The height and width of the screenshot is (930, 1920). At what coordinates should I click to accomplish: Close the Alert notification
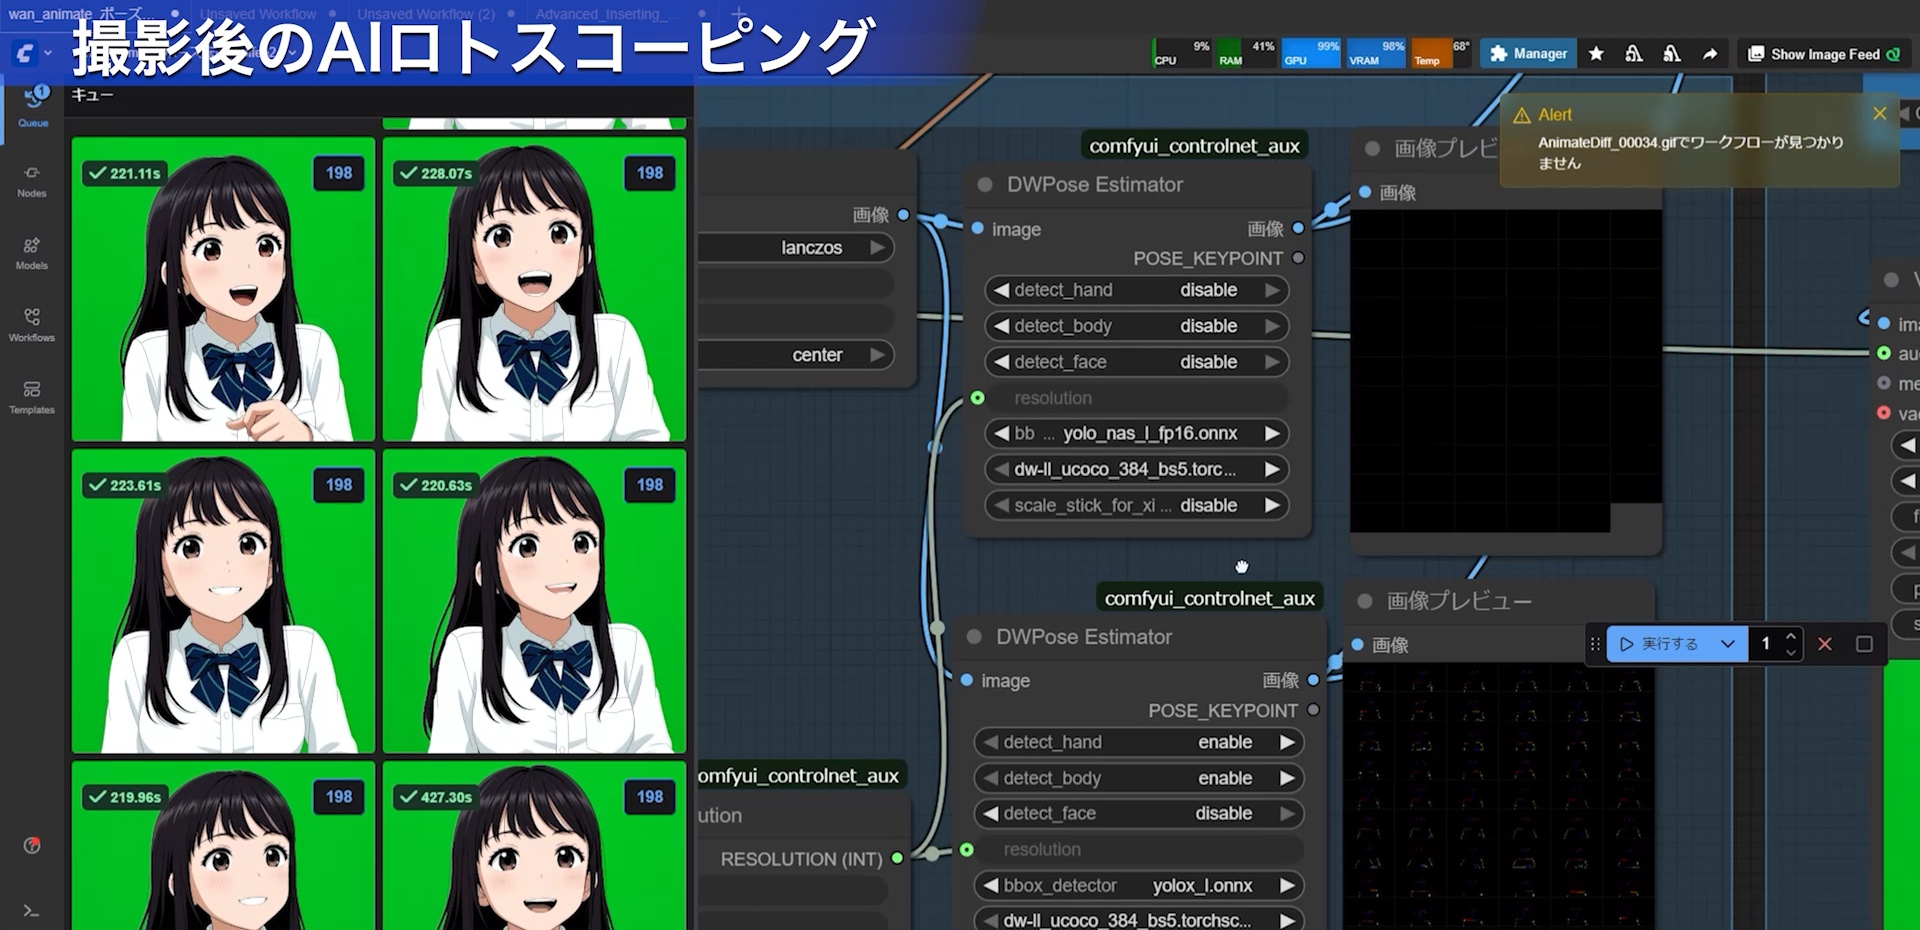[1879, 114]
